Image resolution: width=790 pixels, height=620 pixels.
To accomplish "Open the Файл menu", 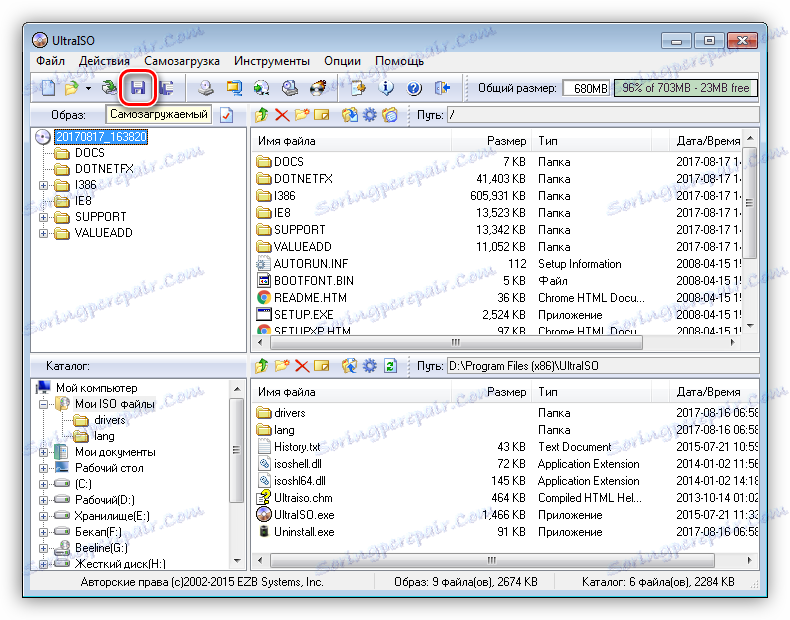I will coord(50,61).
